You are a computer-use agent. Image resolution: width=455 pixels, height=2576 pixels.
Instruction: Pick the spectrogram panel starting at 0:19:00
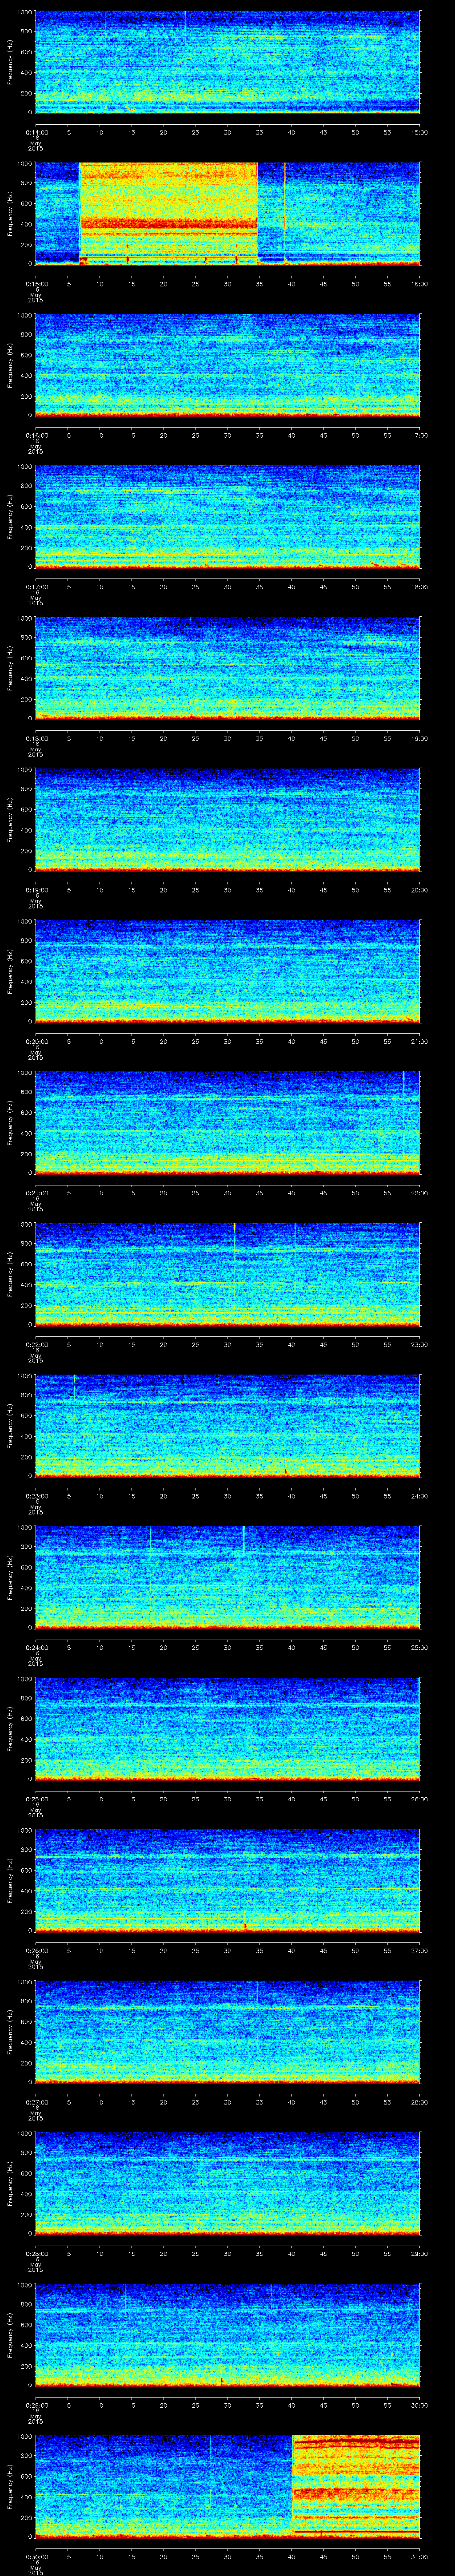click(x=228, y=820)
